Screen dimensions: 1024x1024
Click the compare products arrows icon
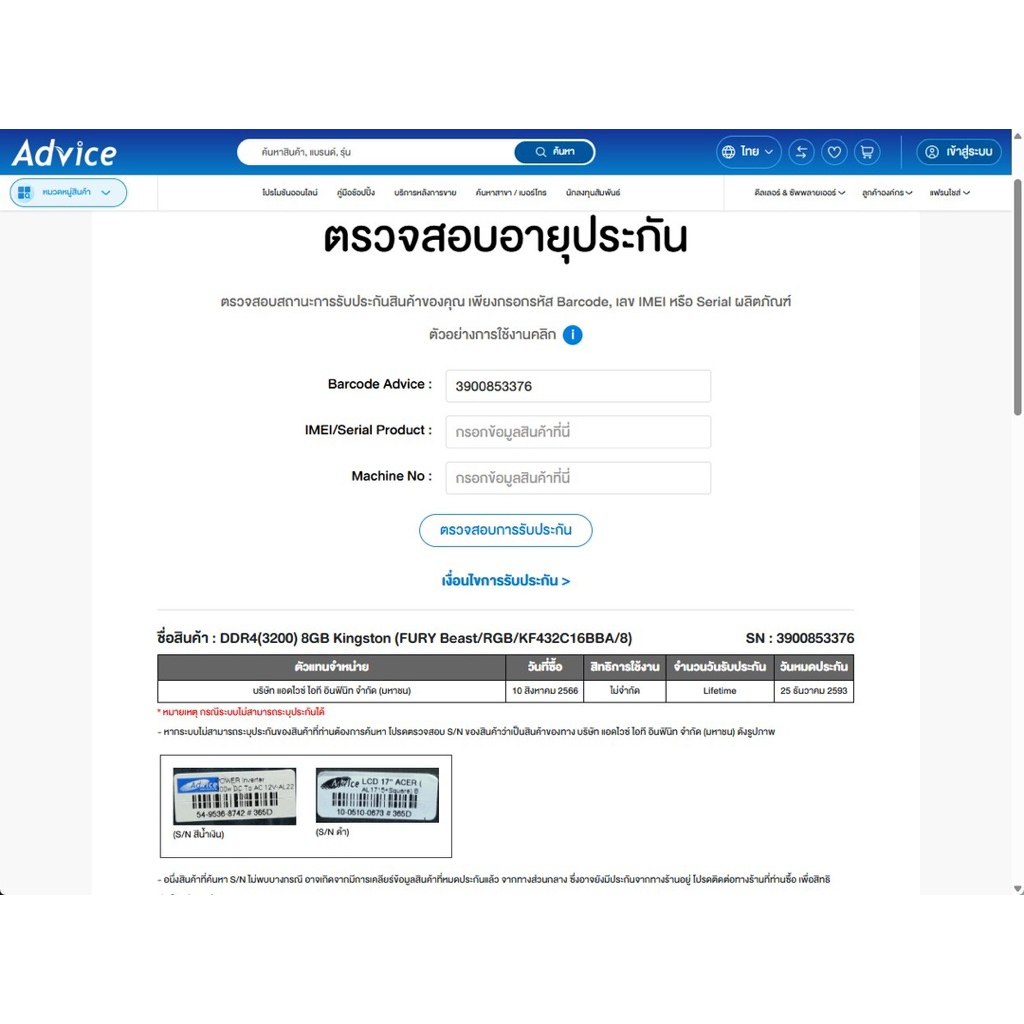pos(801,152)
